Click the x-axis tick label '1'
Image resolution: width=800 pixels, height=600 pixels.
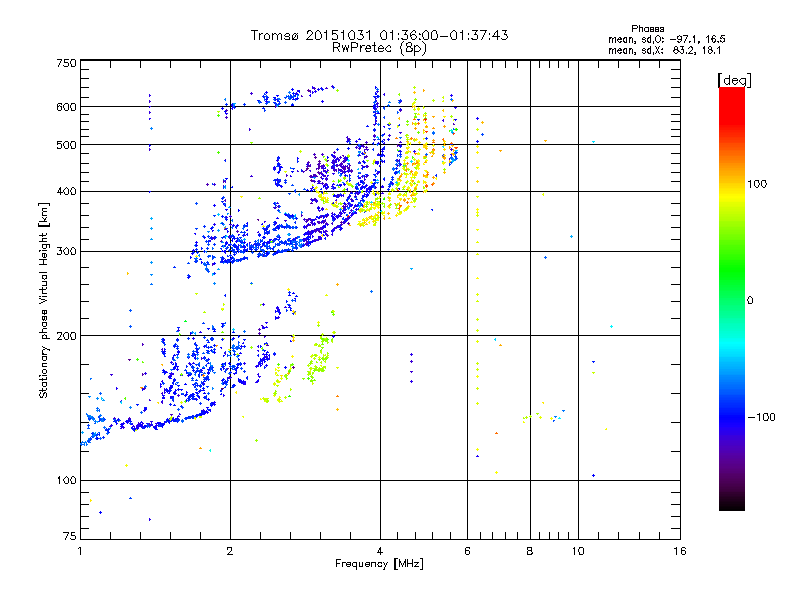coord(80,551)
